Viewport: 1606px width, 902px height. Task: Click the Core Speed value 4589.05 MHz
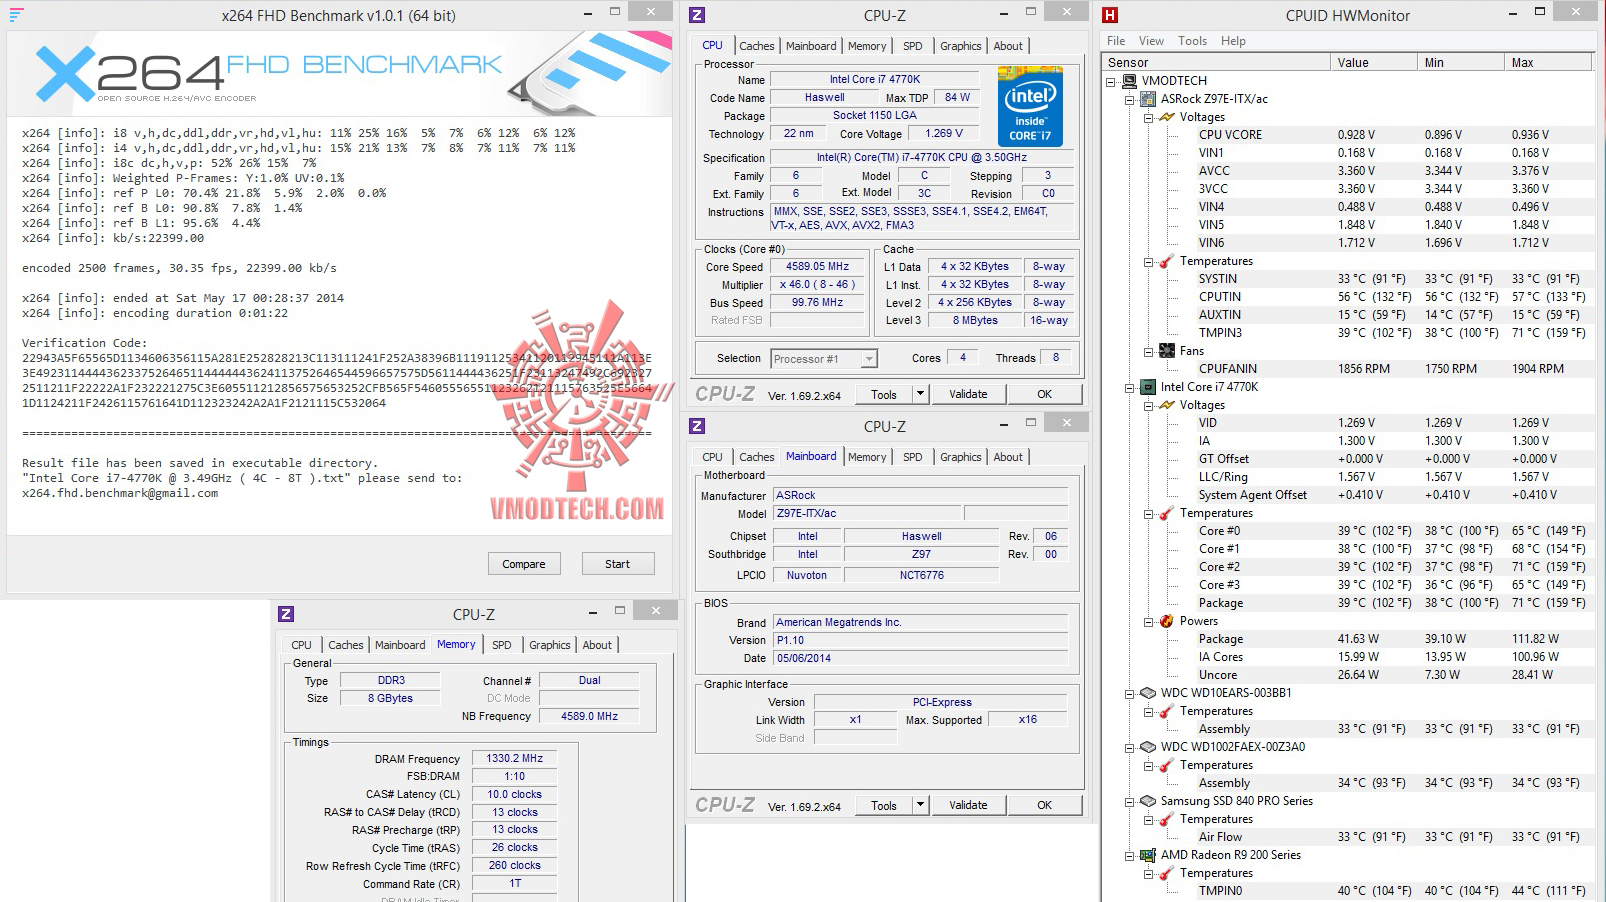[x=818, y=267]
